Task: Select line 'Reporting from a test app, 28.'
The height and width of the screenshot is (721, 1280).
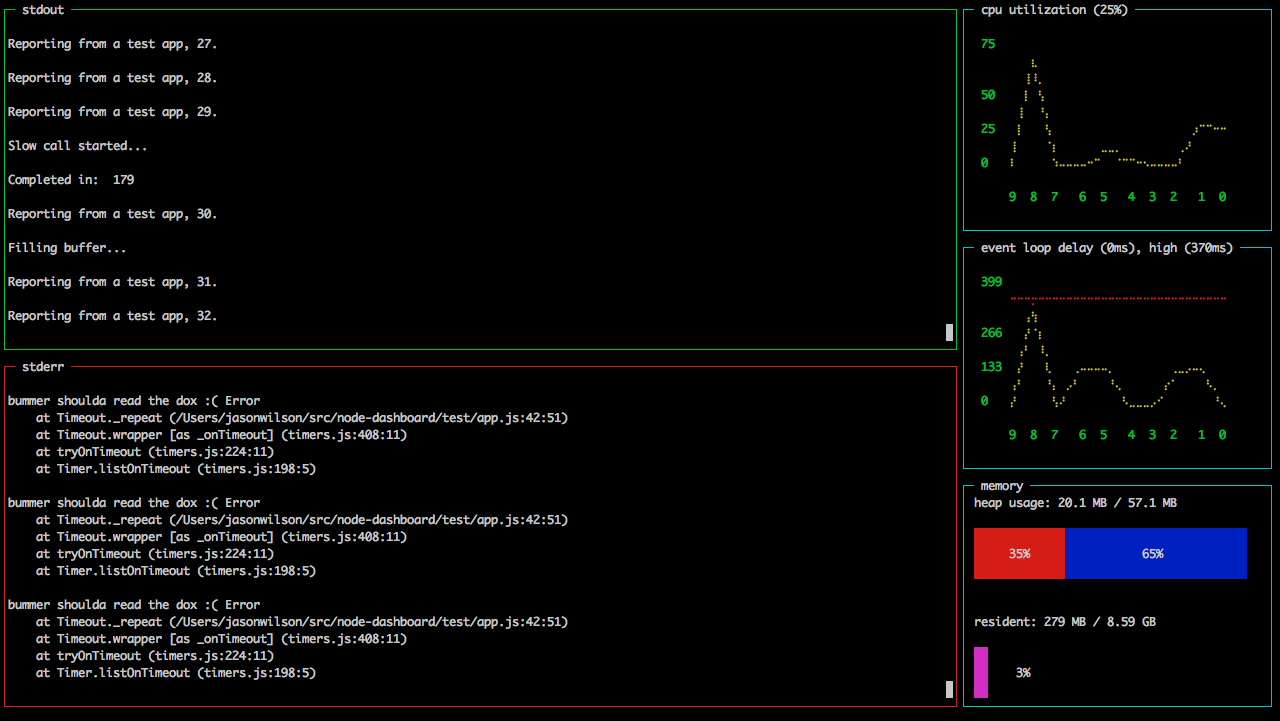Action: (x=112, y=78)
